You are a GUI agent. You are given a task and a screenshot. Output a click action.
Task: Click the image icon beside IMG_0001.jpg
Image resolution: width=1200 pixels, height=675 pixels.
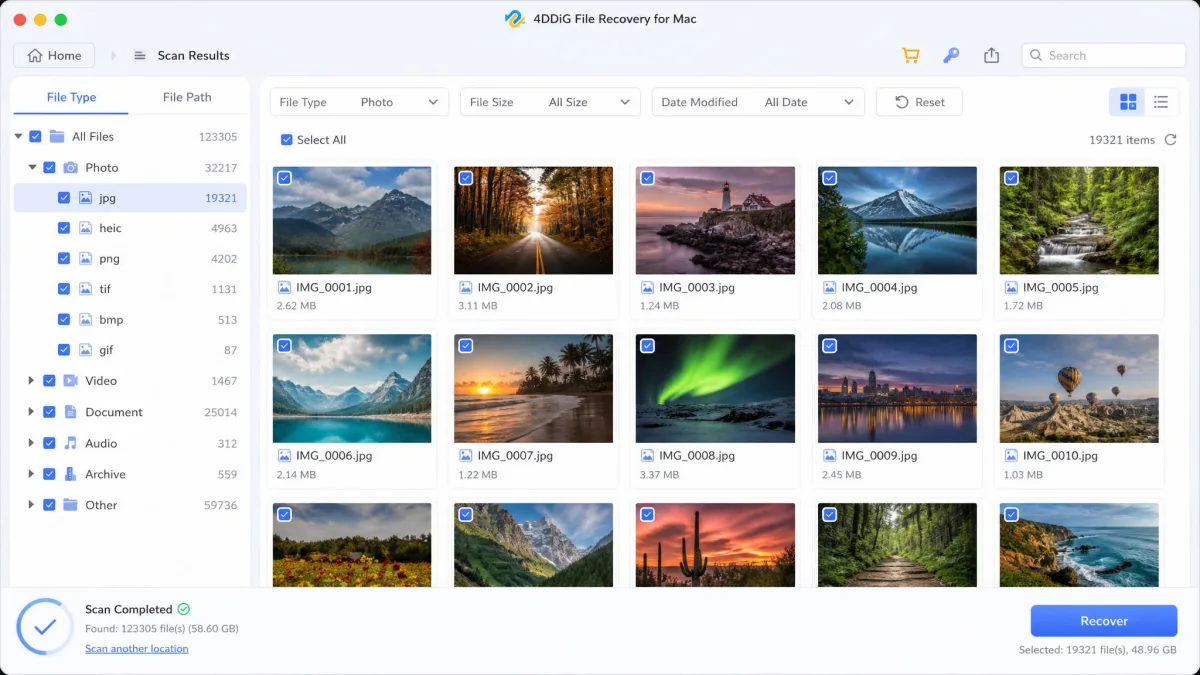[284, 288]
